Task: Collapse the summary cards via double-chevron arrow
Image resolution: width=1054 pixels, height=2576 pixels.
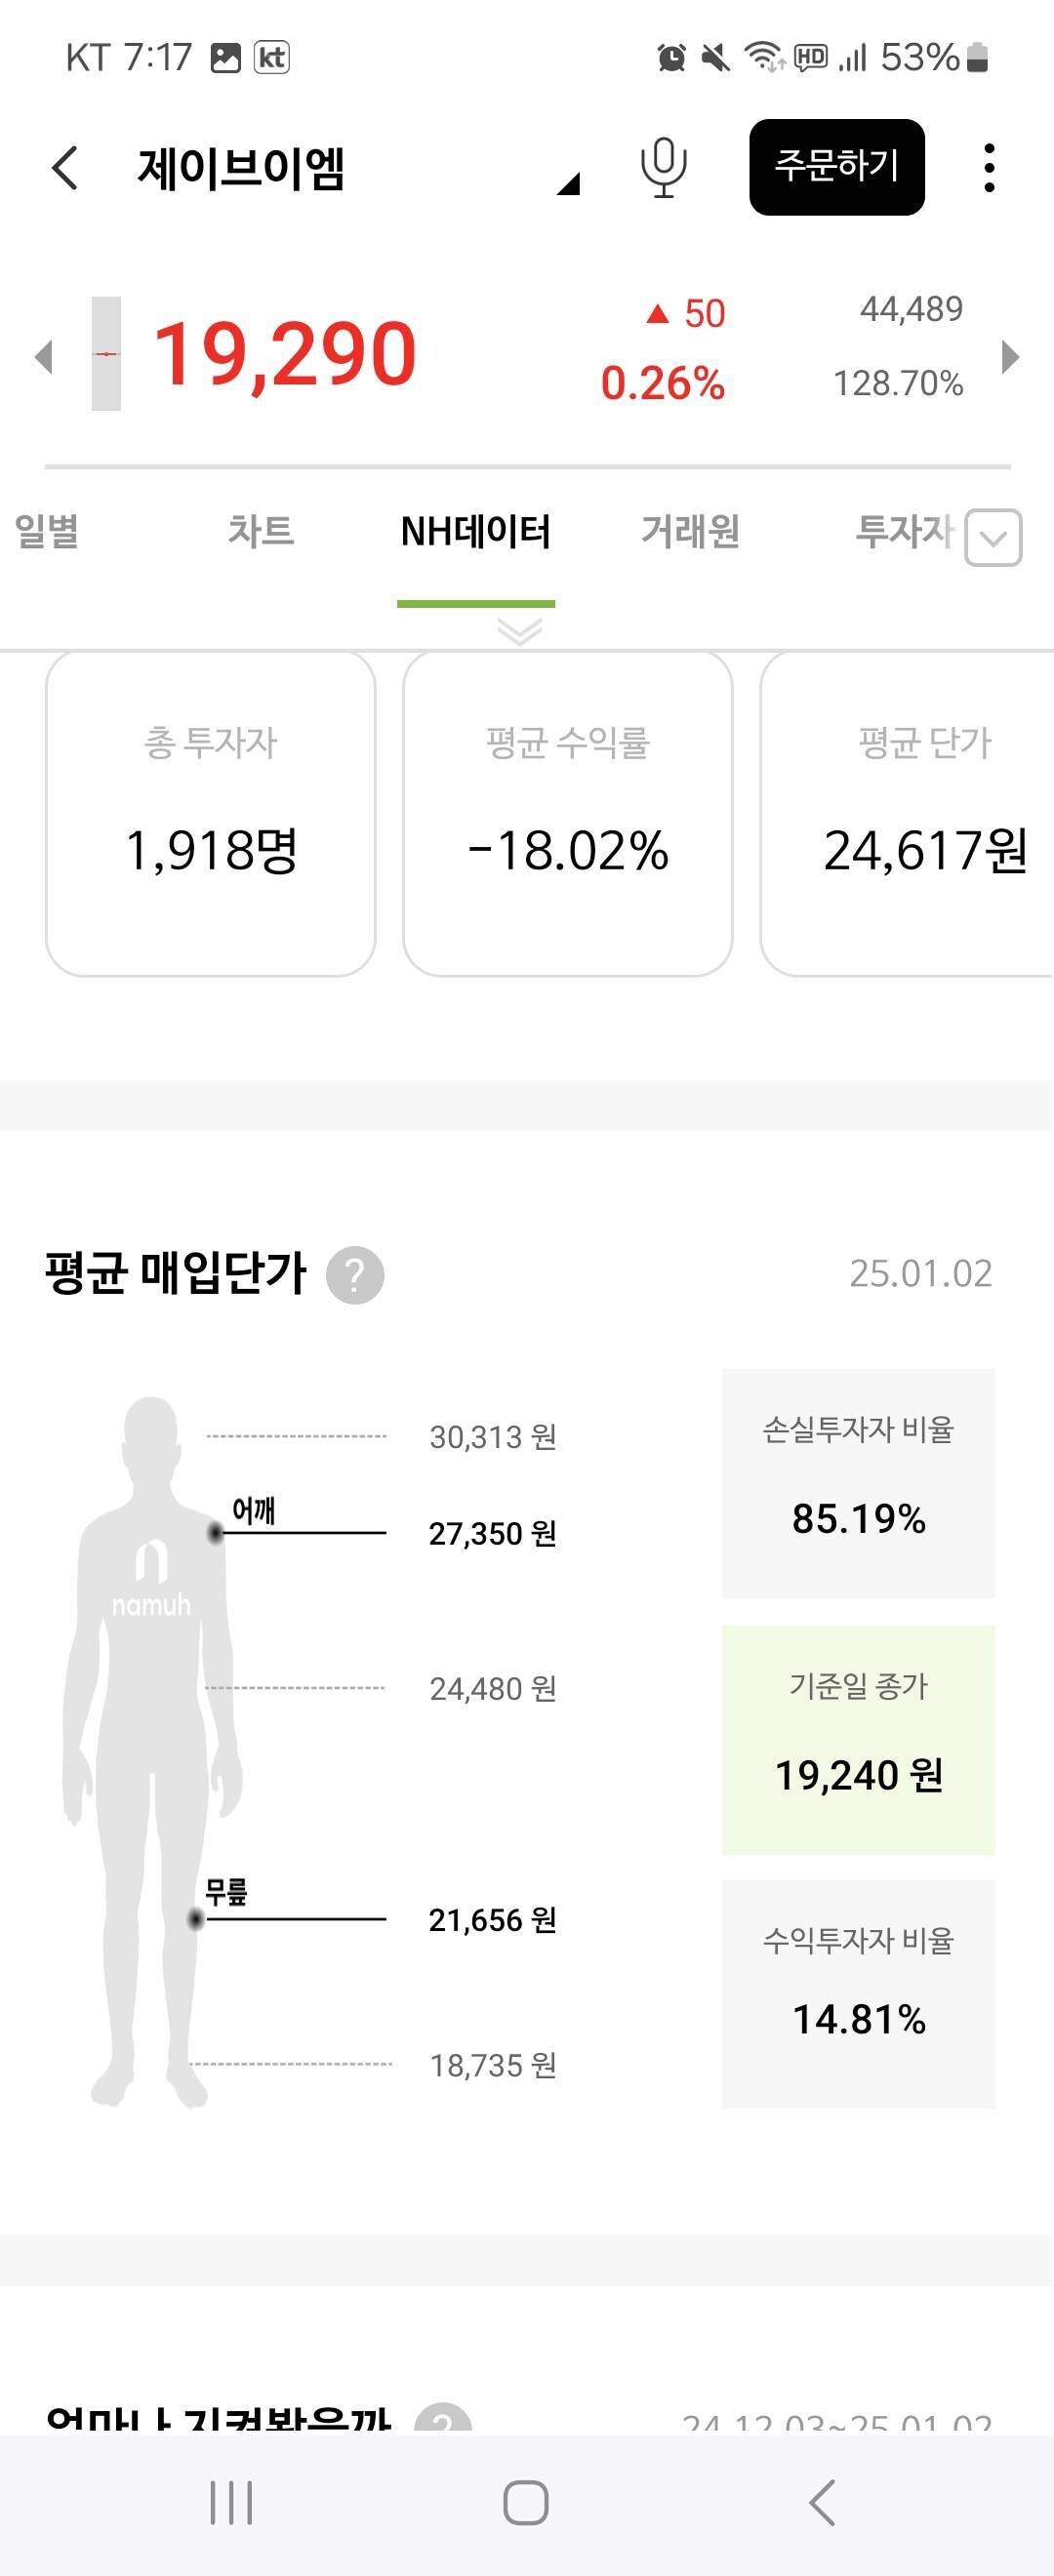Action: (x=516, y=633)
